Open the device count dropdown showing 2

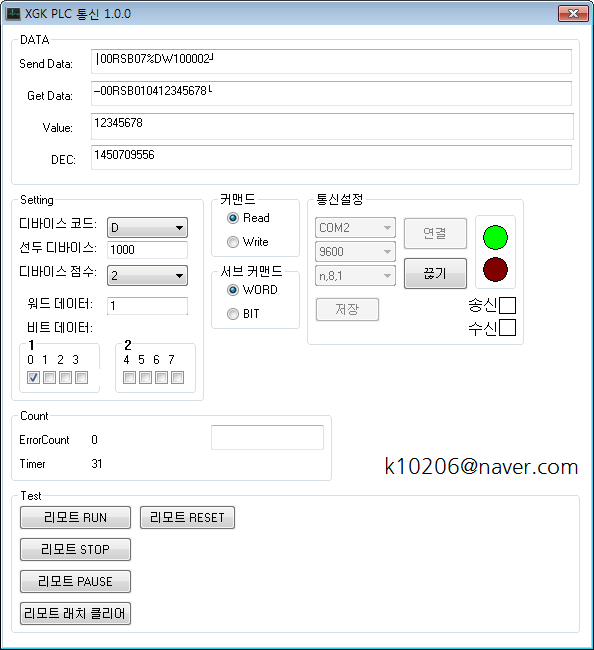(147, 276)
